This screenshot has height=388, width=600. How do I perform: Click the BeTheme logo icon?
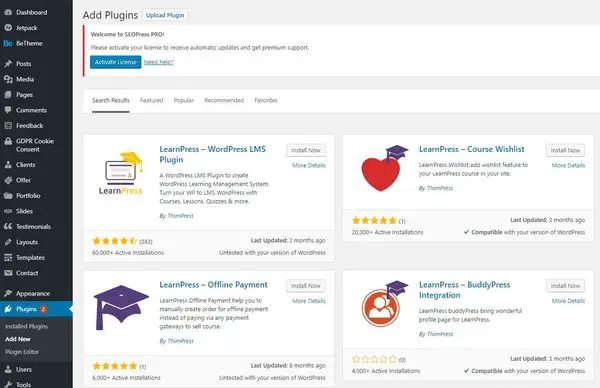coord(8,43)
